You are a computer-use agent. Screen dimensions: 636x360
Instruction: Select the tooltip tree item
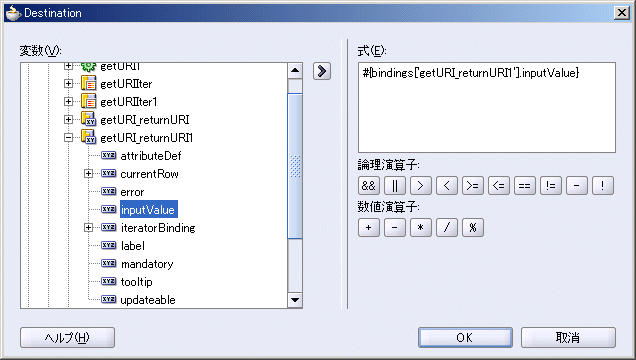[x=137, y=282]
